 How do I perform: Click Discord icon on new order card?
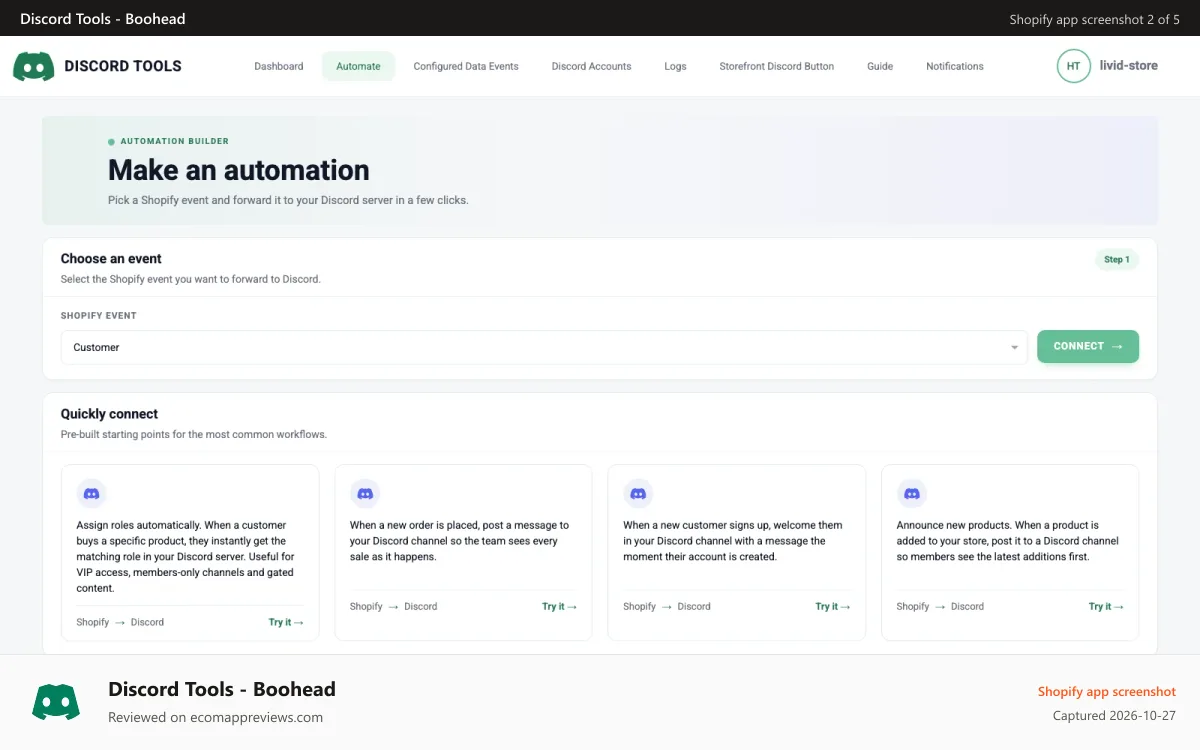coord(365,494)
